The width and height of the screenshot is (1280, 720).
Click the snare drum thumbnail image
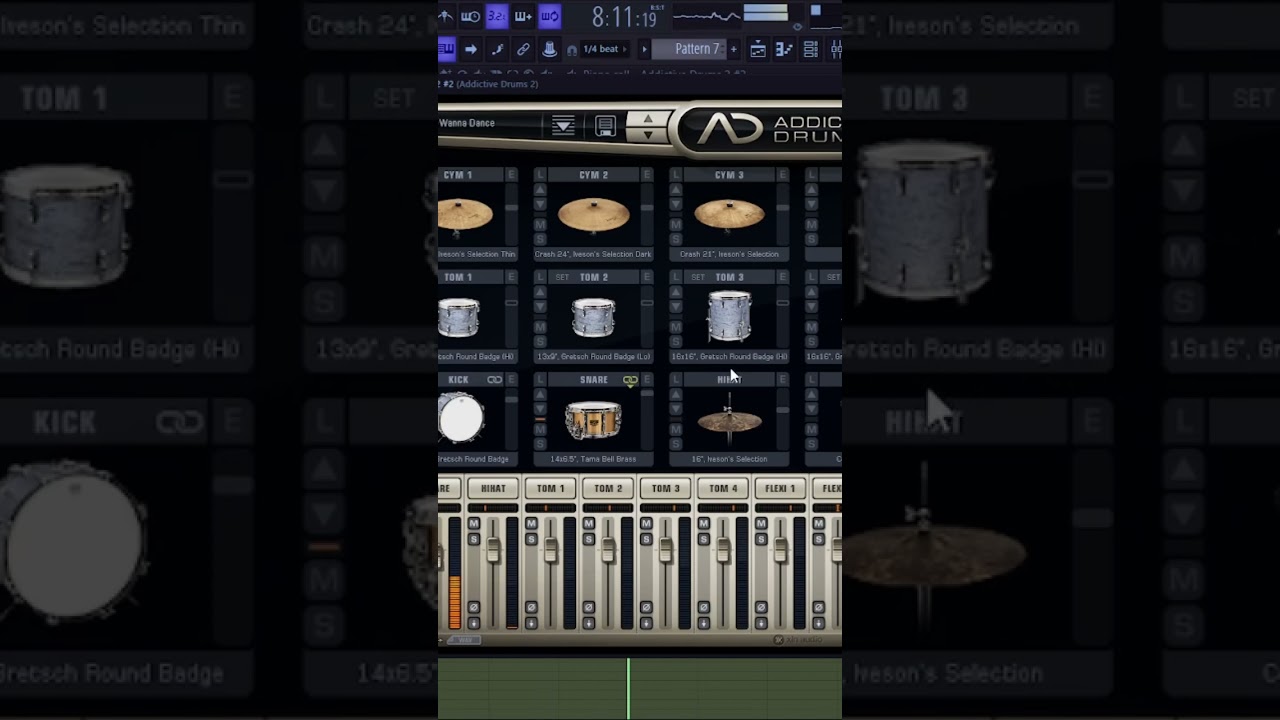593,421
